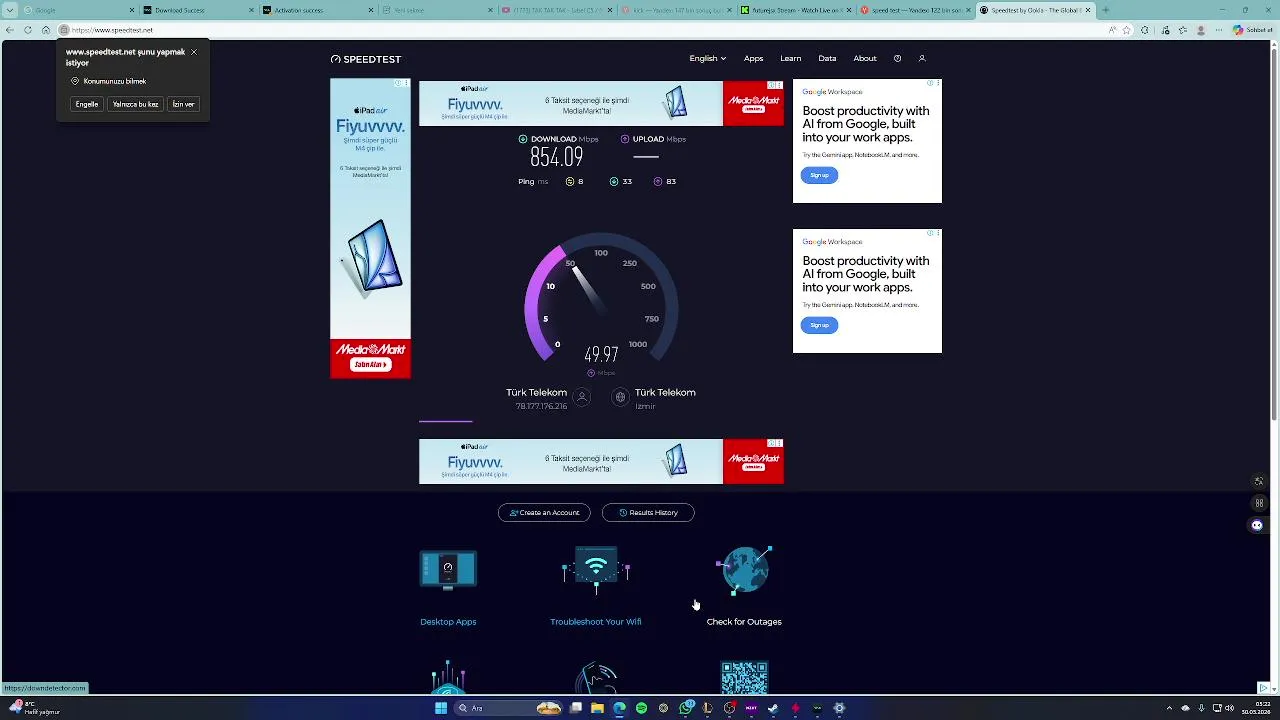Click İzin ver to allow location
Screen dimensions: 1280x720
point(183,104)
